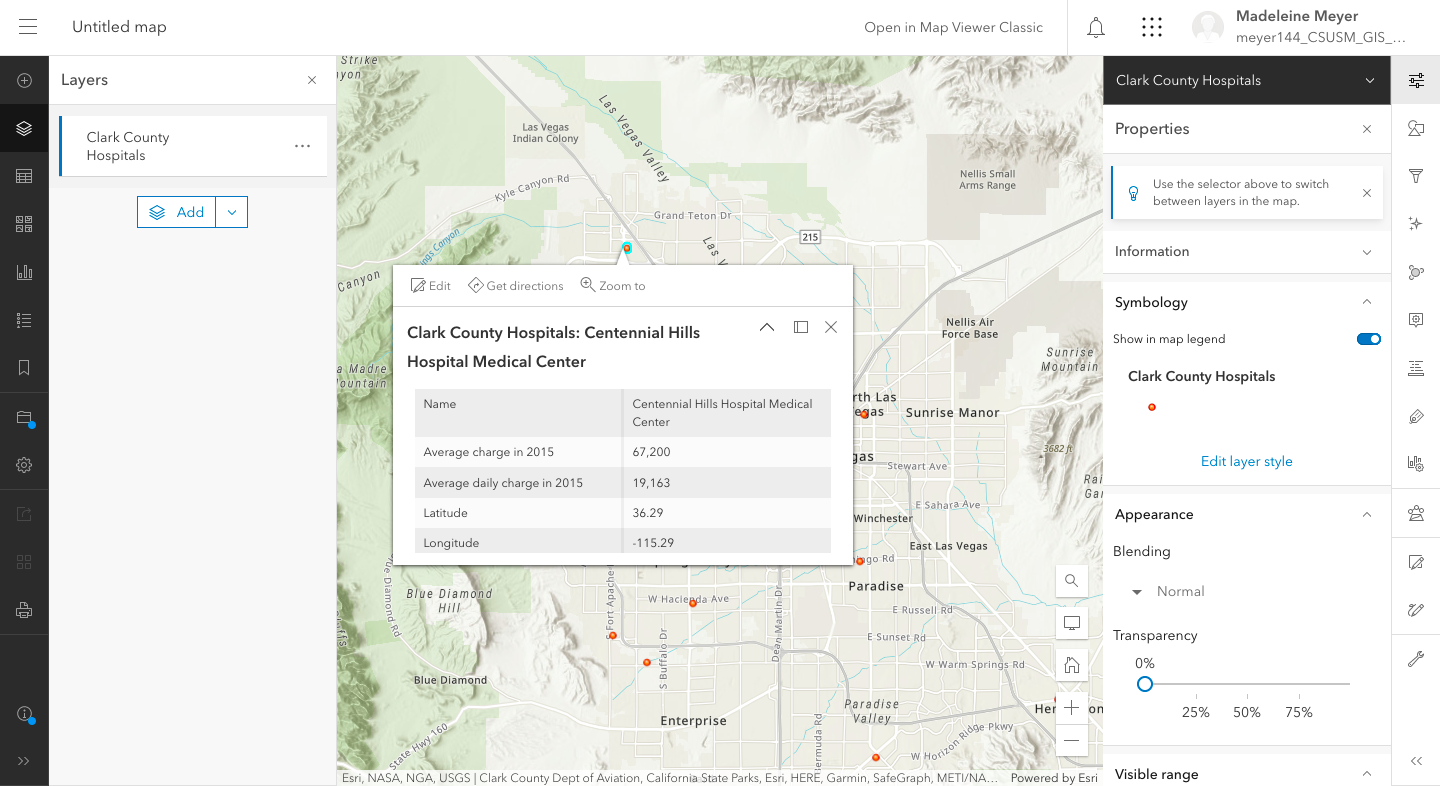The width and height of the screenshot is (1440, 786).
Task: Open the Add layer dropdown arrow
Action: point(232,212)
